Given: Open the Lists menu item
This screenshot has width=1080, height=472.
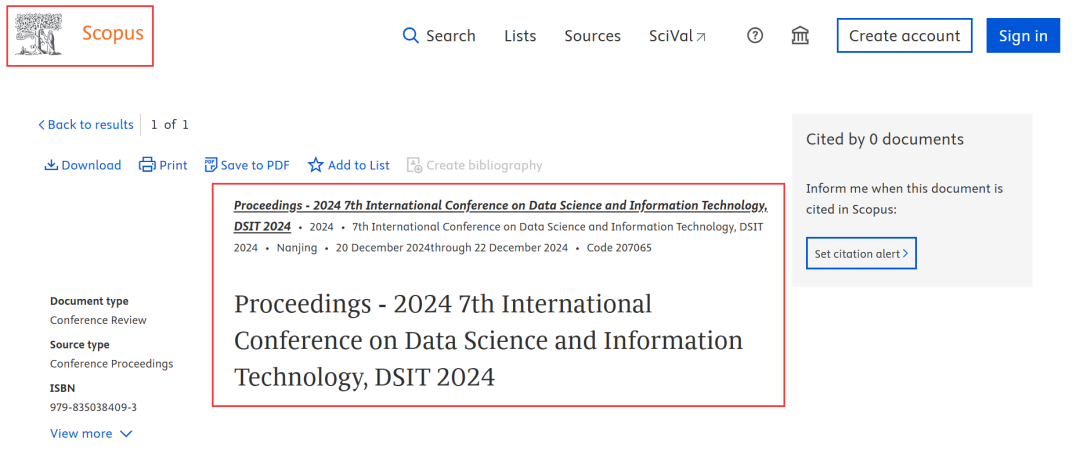Looking at the screenshot, I should (520, 36).
